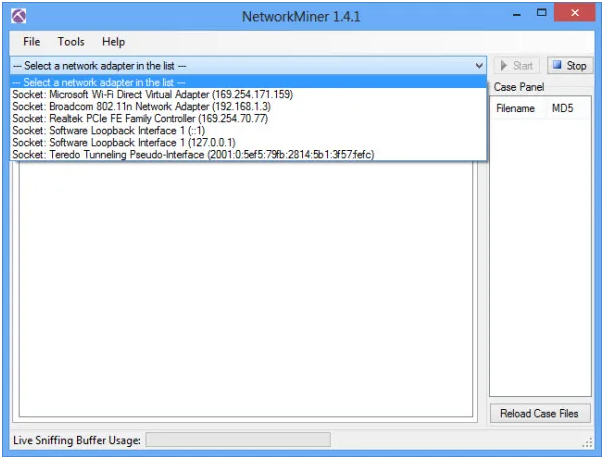603x457 pixels.
Task: Minimize the NetworkMiner window
Action: point(517,13)
